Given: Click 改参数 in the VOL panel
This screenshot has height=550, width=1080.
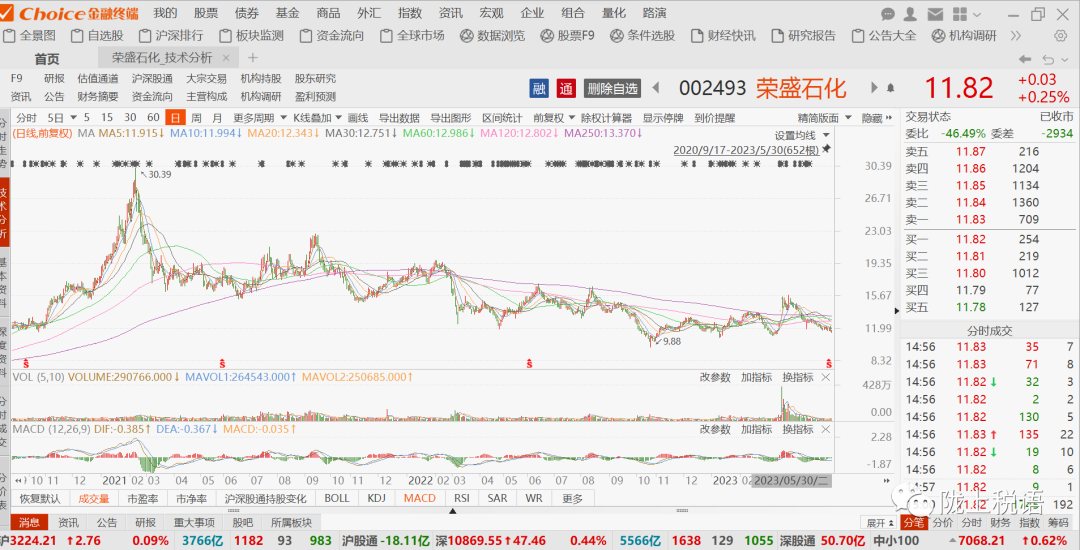Looking at the screenshot, I should click(715, 377).
